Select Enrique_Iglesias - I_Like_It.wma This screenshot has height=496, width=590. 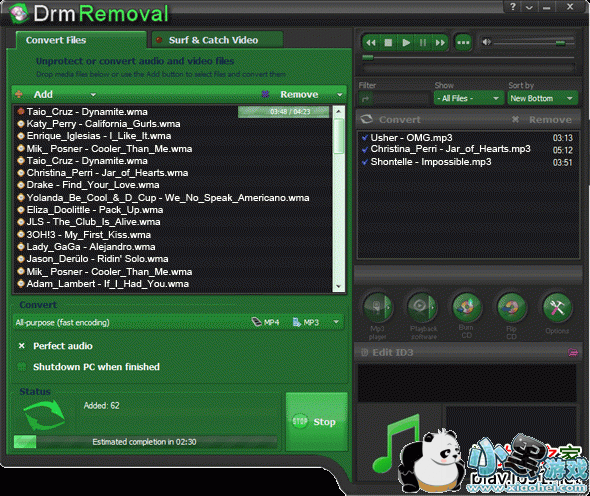coord(99,136)
